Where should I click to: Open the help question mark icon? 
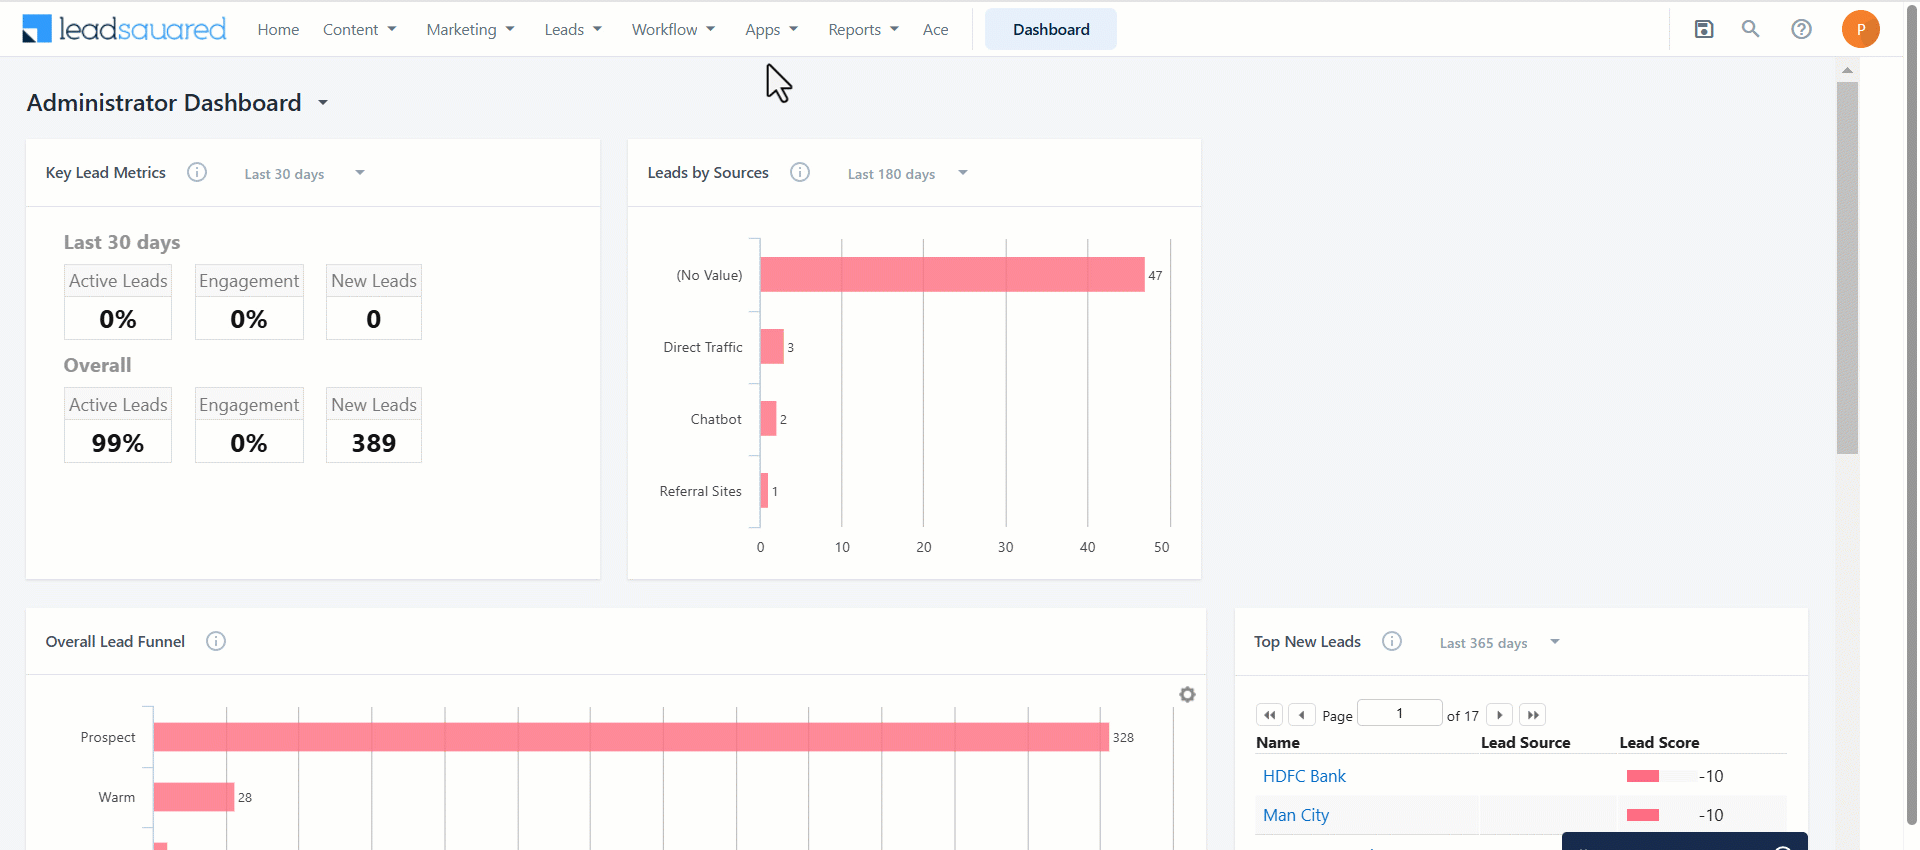[x=1801, y=29]
